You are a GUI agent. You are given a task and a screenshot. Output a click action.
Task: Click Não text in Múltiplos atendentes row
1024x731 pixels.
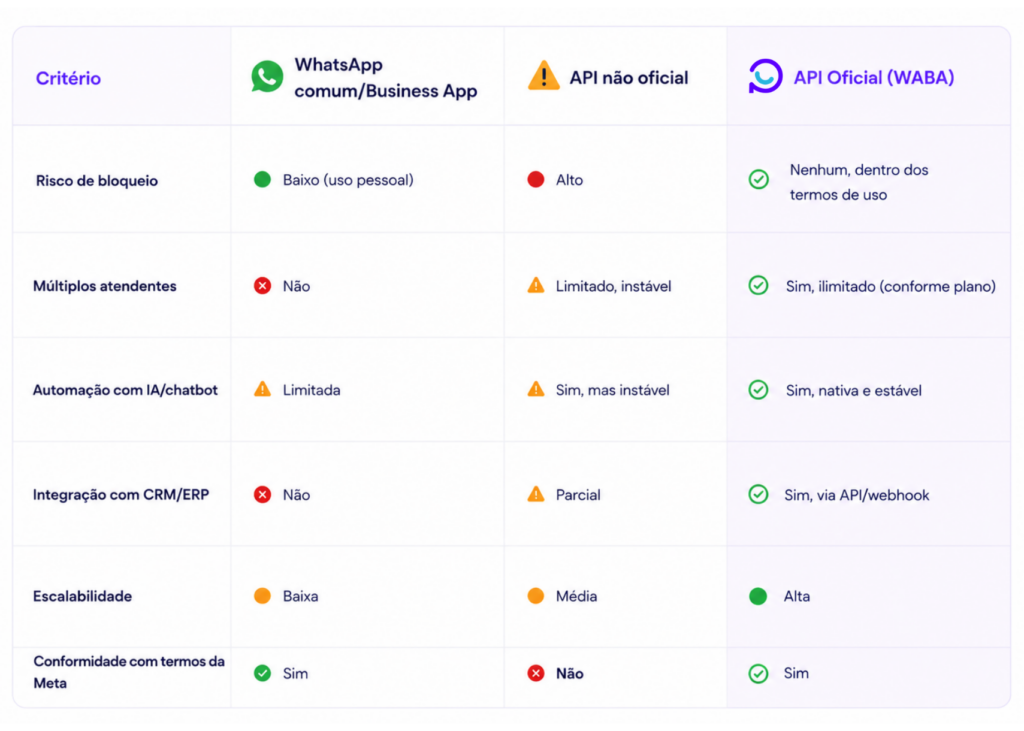click(x=296, y=286)
